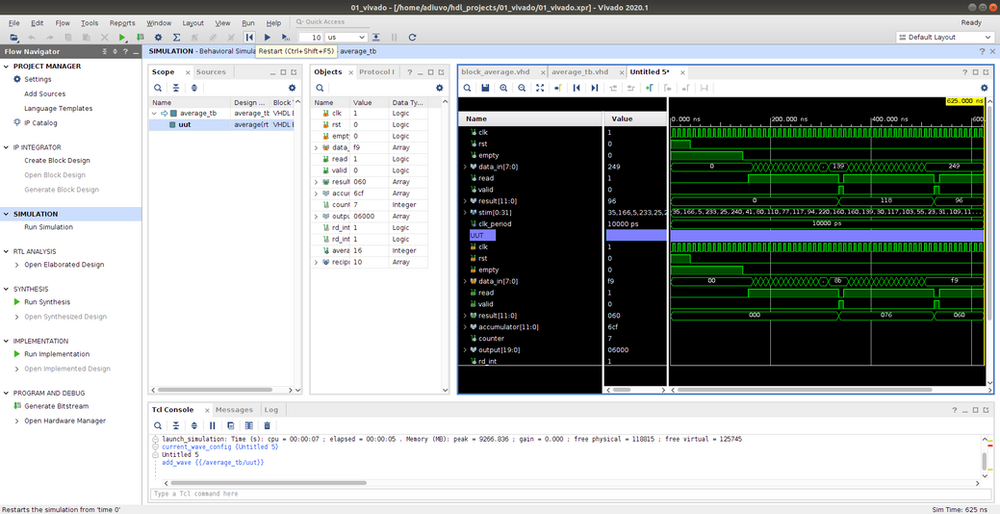Viewport: 1000px width, 514px height.
Task: Click the Restart simulation icon
Action: [x=250, y=37]
